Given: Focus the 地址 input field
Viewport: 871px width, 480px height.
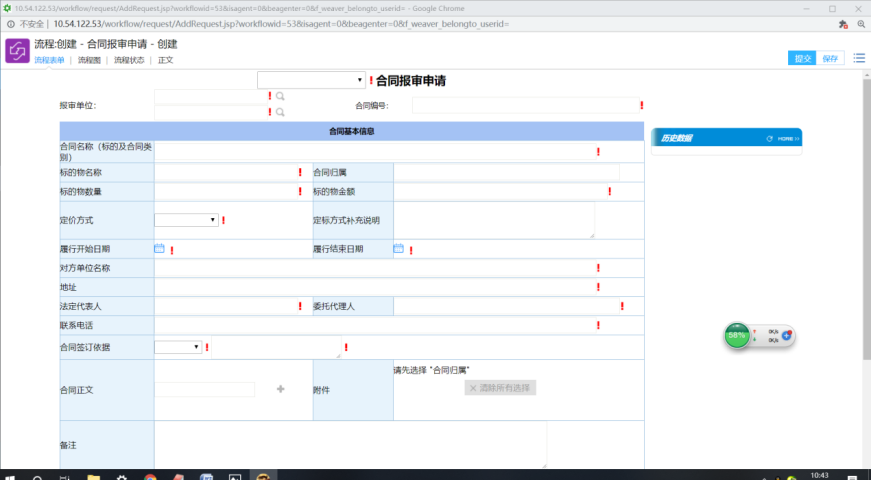Looking at the screenshot, I should pos(375,287).
